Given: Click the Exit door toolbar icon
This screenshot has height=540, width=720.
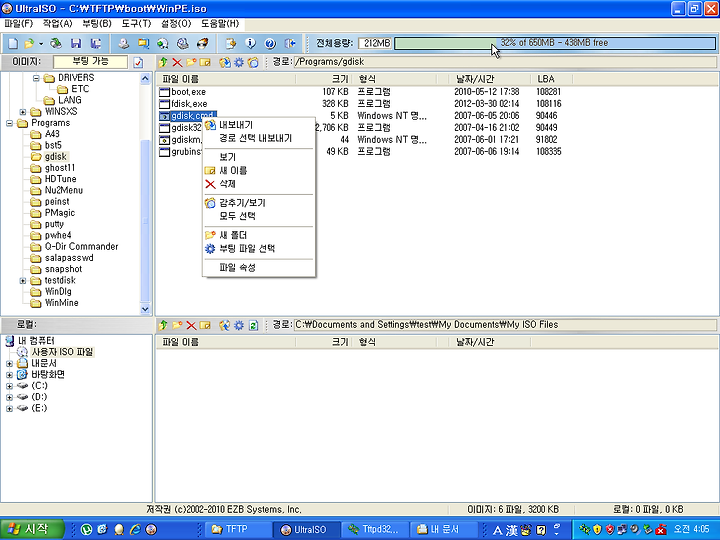Looking at the screenshot, I should pos(290,44).
